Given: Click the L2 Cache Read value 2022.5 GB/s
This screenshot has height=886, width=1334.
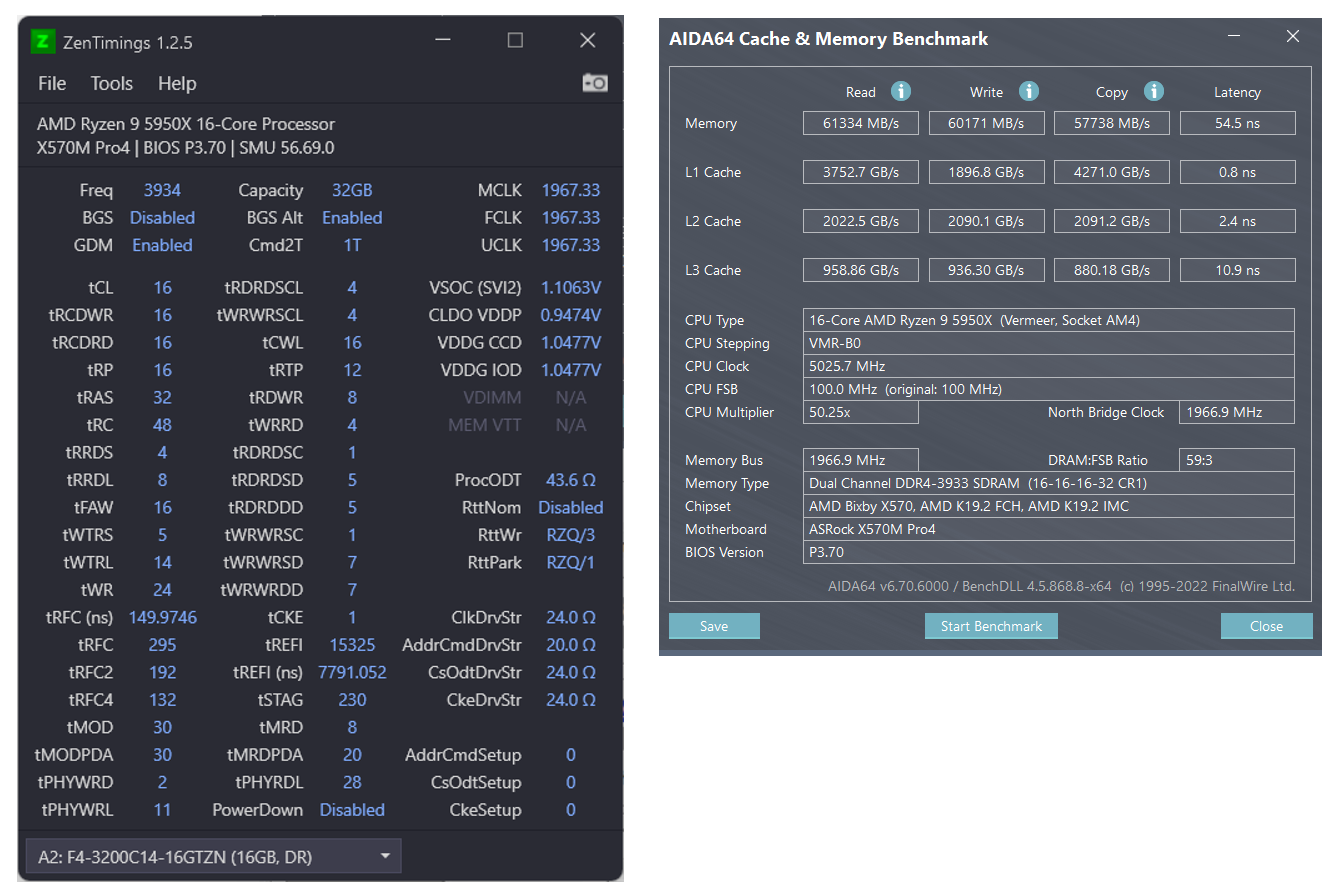Looking at the screenshot, I should point(861,221).
